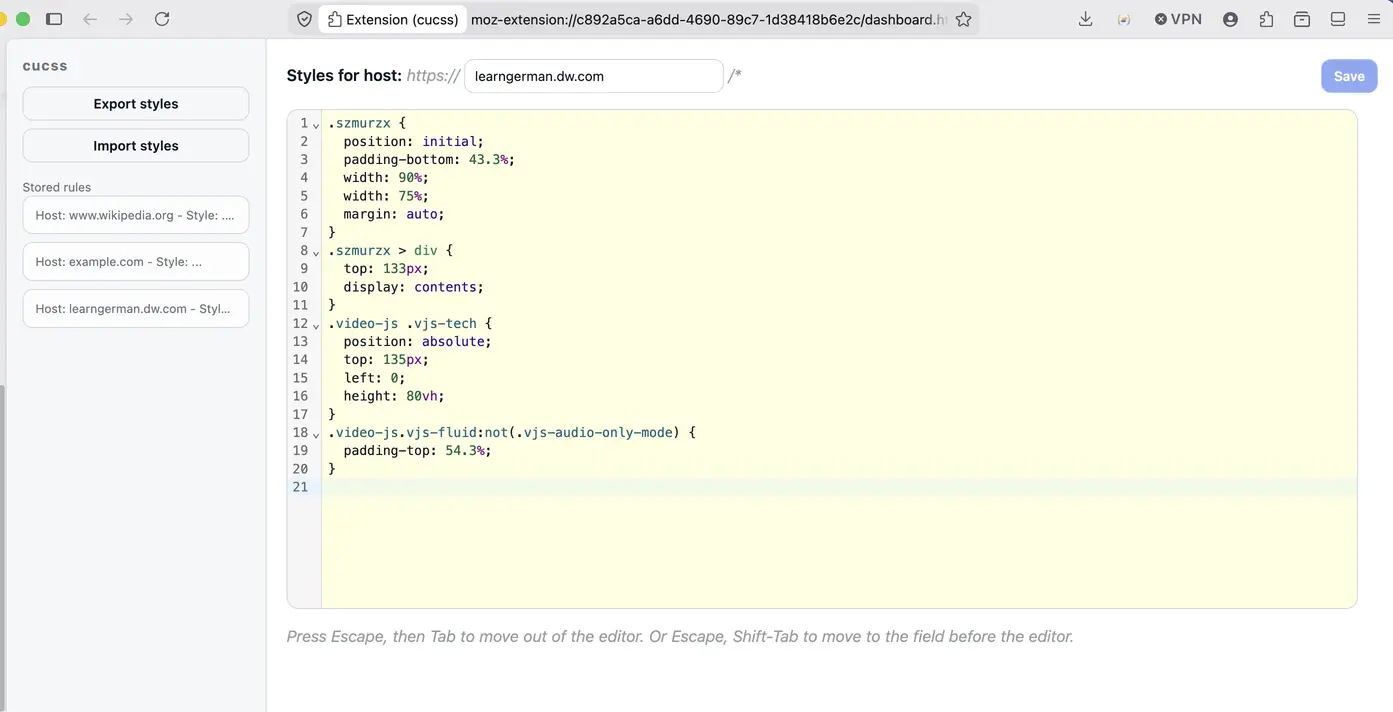
Task: Click the text 'width: 90%;'
Action: point(386,177)
